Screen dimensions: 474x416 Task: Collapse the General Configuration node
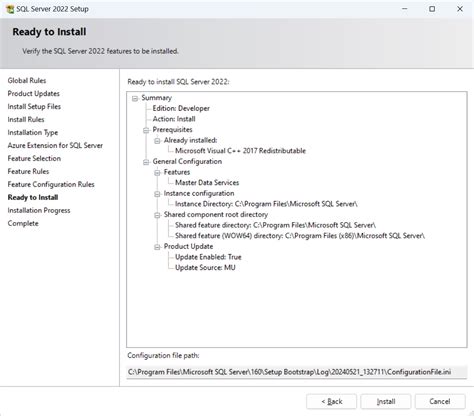pyautogui.click(x=146, y=162)
